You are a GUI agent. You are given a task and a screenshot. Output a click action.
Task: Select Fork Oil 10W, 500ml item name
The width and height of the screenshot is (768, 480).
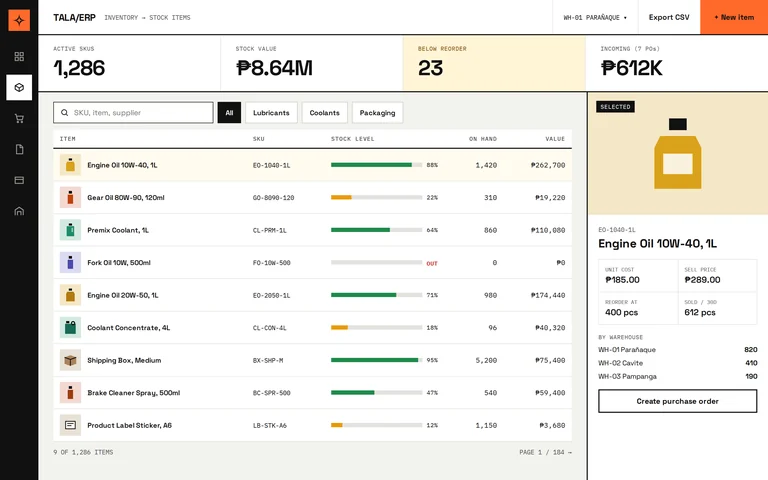(x=119, y=263)
